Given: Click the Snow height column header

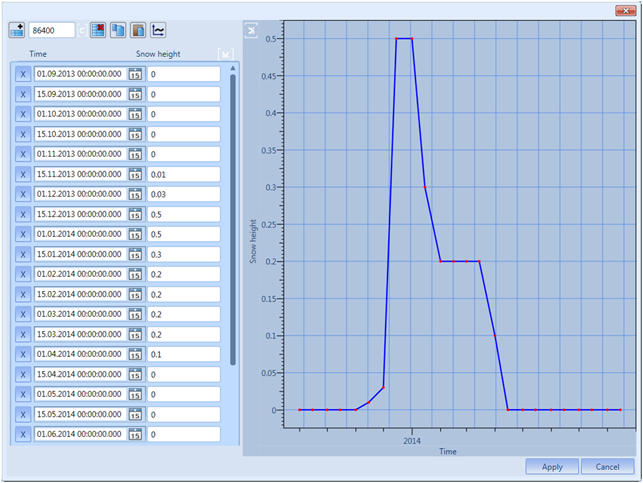Looking at the screenshot, I should [x=158, y=54].
